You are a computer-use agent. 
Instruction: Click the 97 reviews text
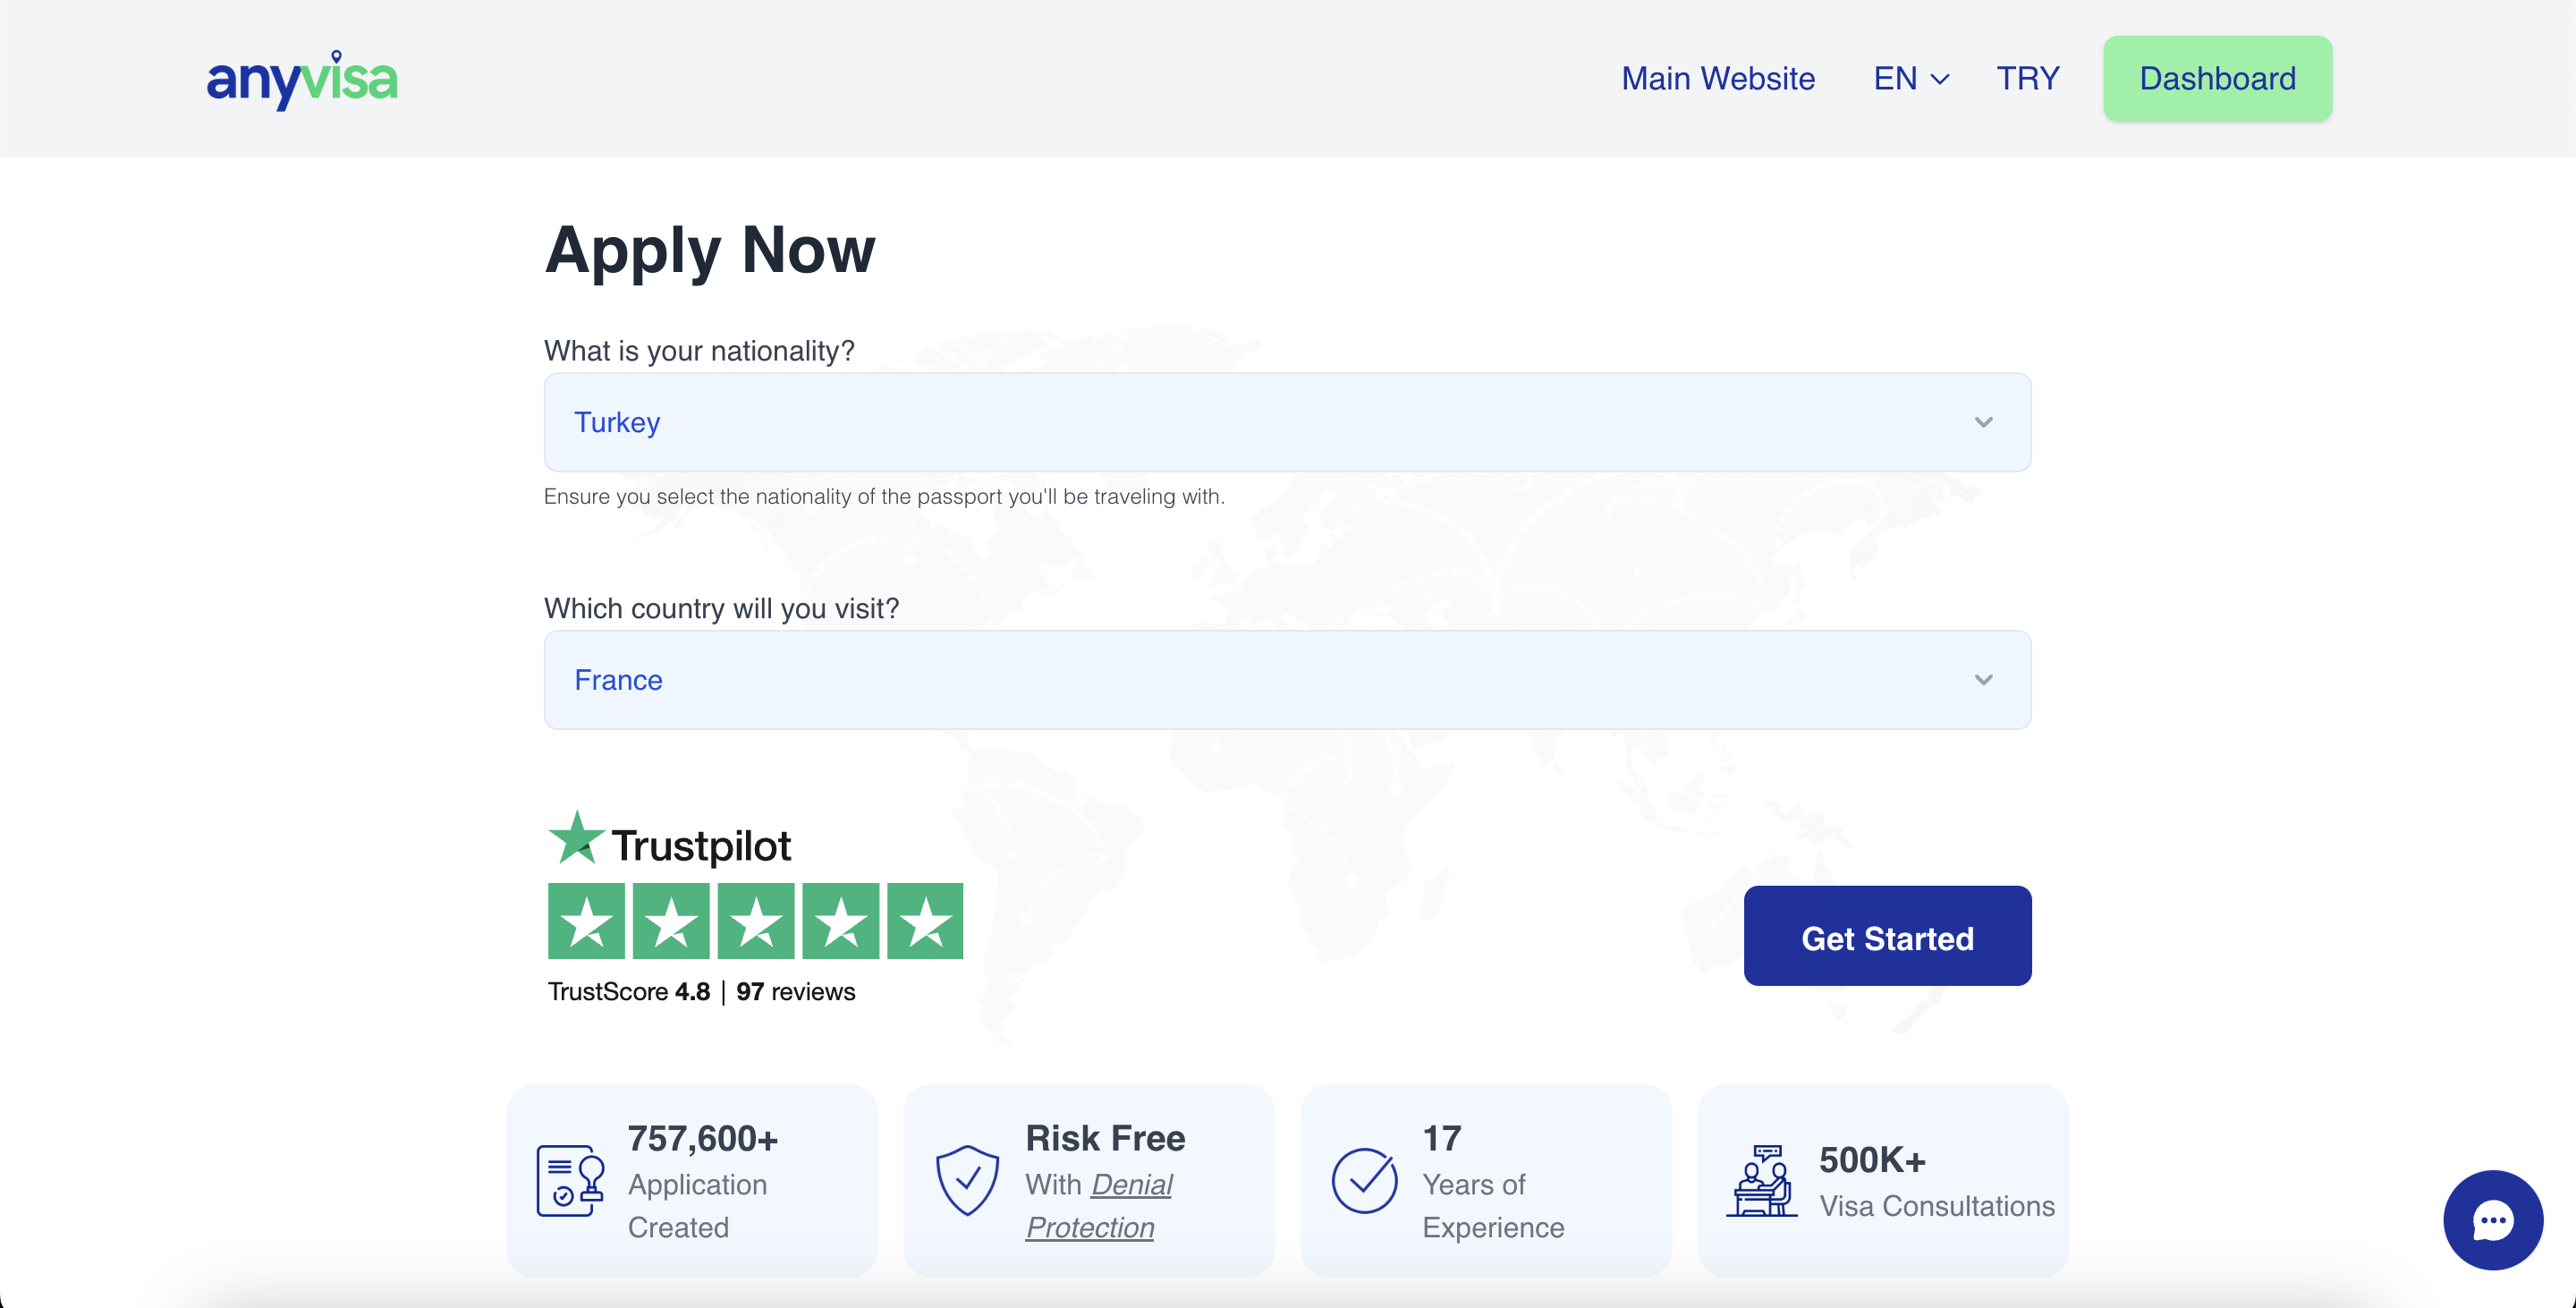(795, 991)
